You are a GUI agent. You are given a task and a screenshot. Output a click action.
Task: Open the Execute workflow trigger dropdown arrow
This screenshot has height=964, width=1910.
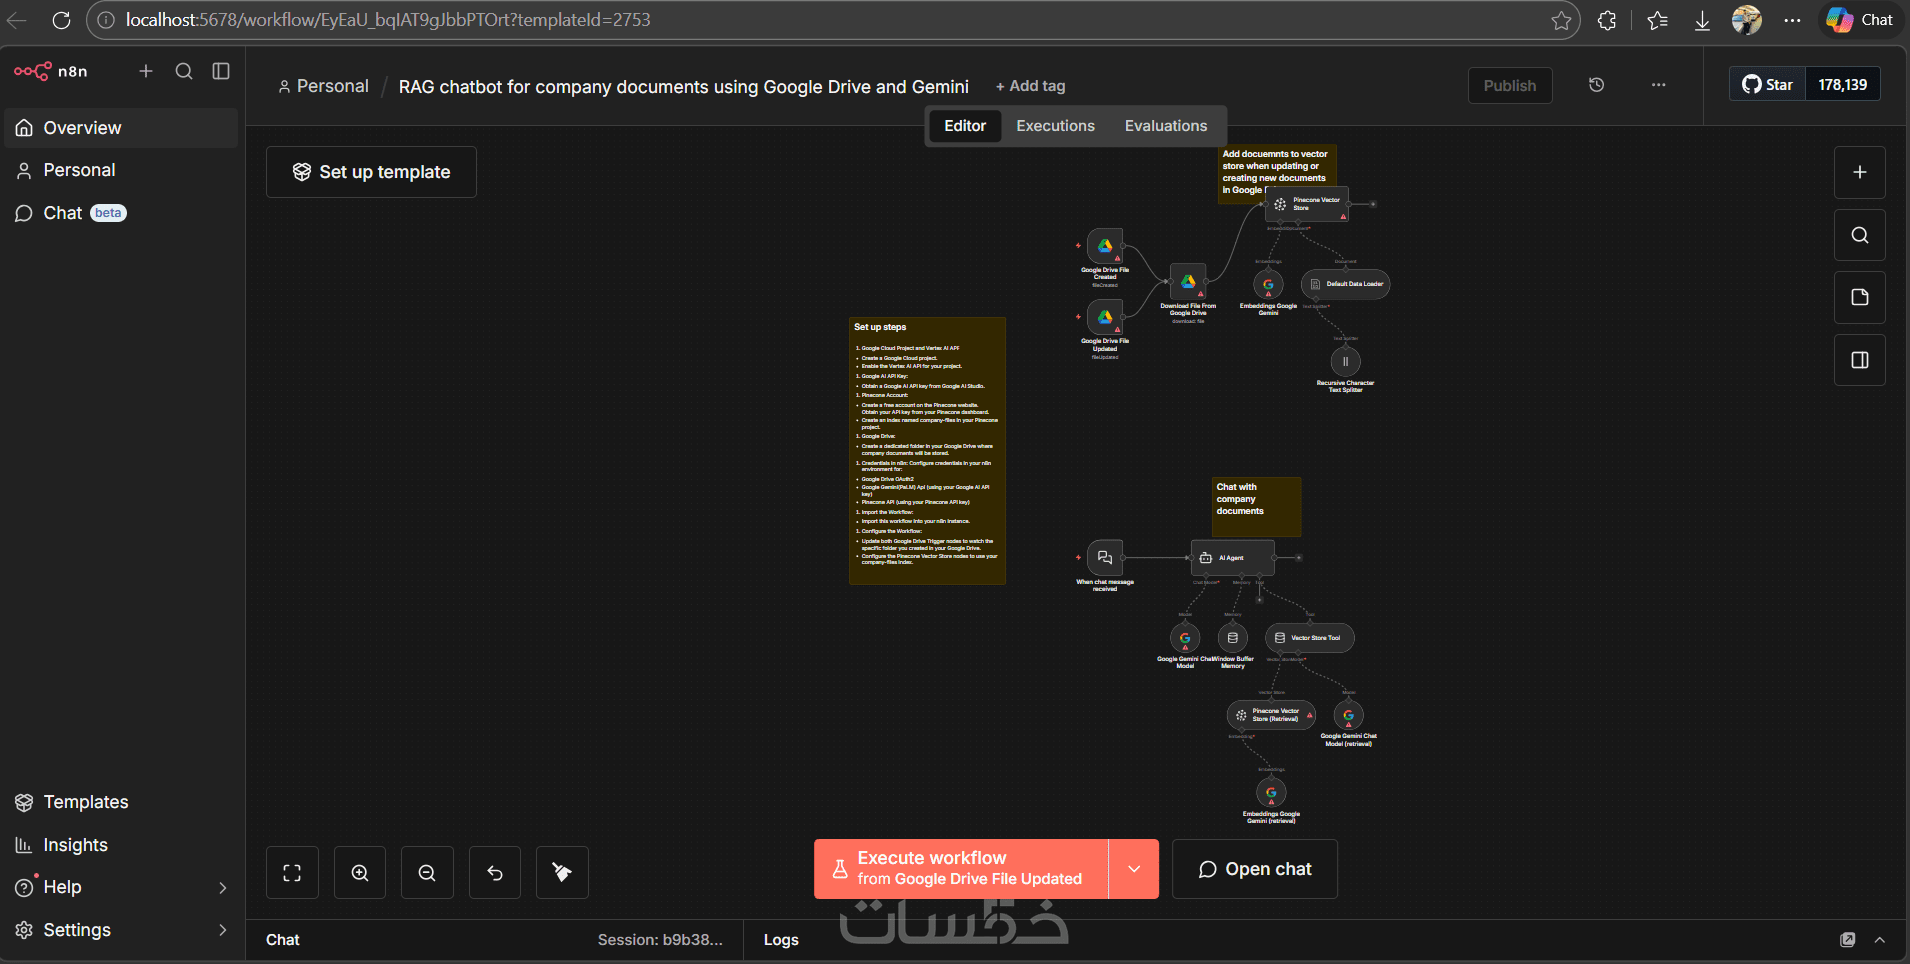(1134, 869)
